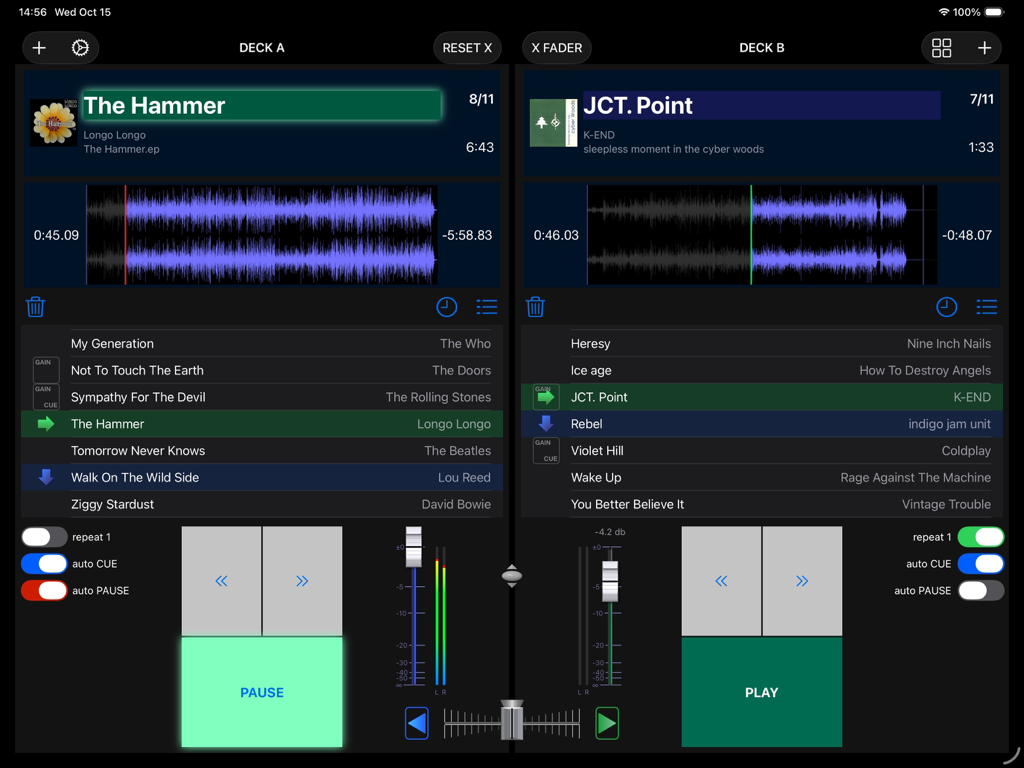Disable auto PAUSE on Deck A
Screen dimensions: 1024x768
point(44,590)
